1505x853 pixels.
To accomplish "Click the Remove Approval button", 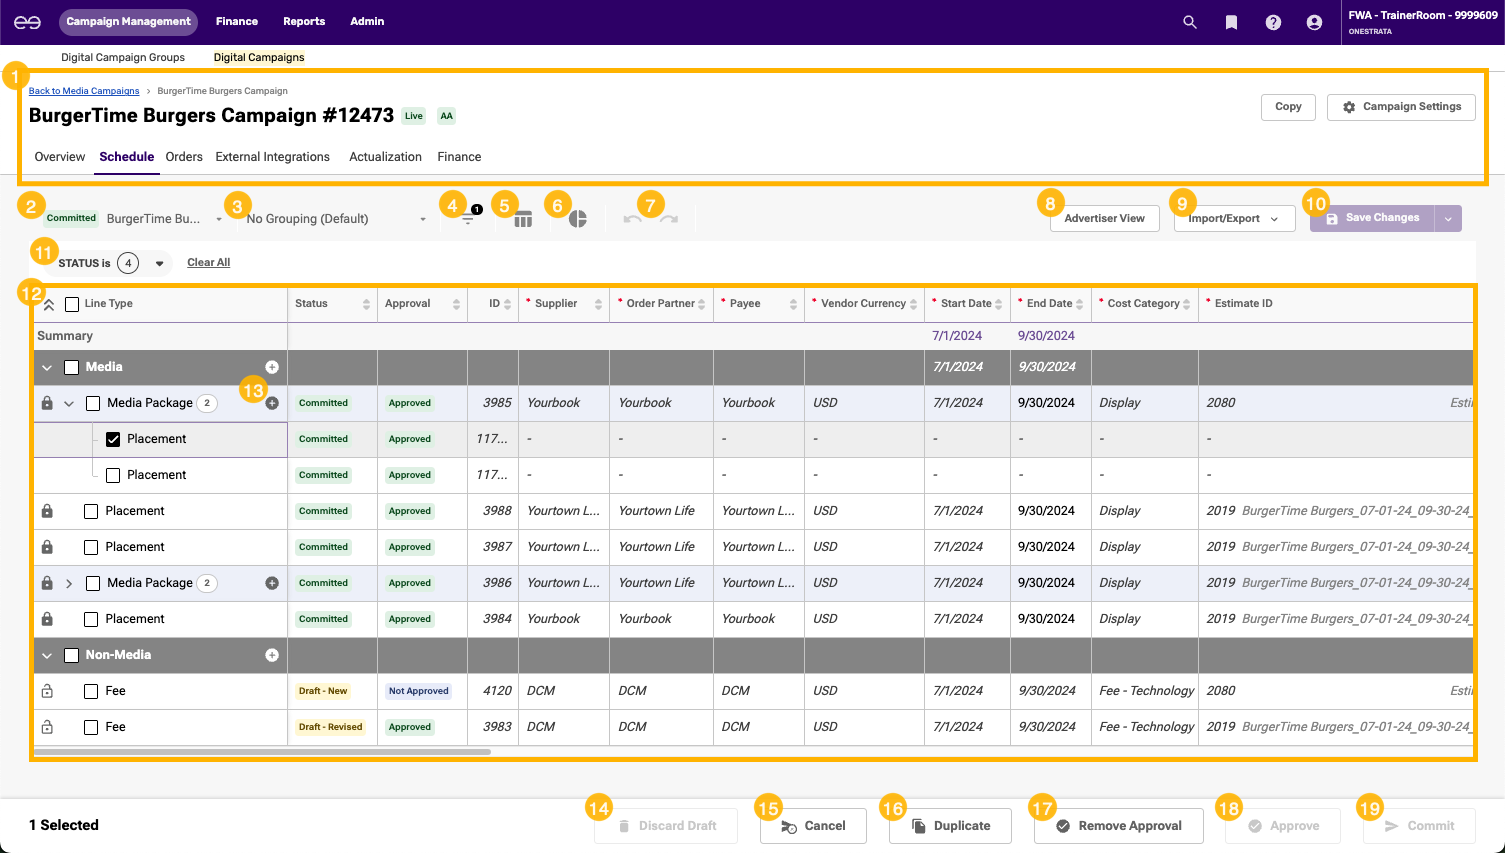I will pyautogui.click(x=1119, y=826).
